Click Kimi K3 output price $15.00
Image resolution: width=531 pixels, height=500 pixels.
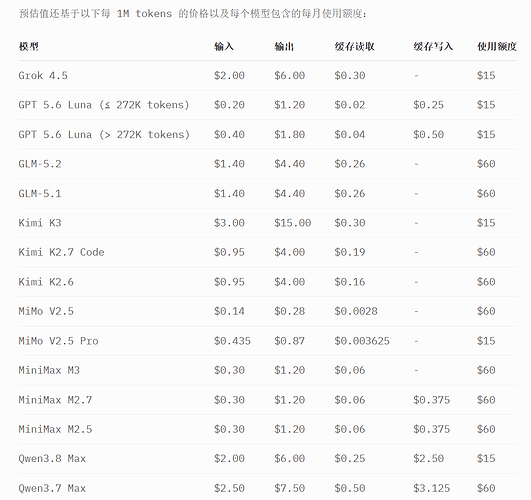click(x=293, y=223)
